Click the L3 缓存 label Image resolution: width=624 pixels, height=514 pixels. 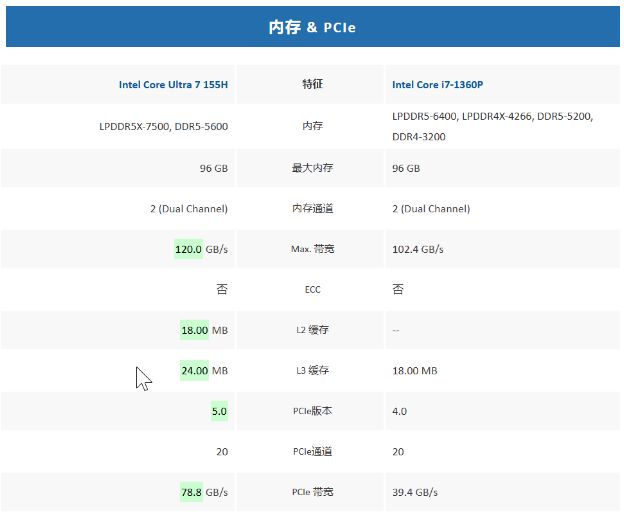pos(312,370)
